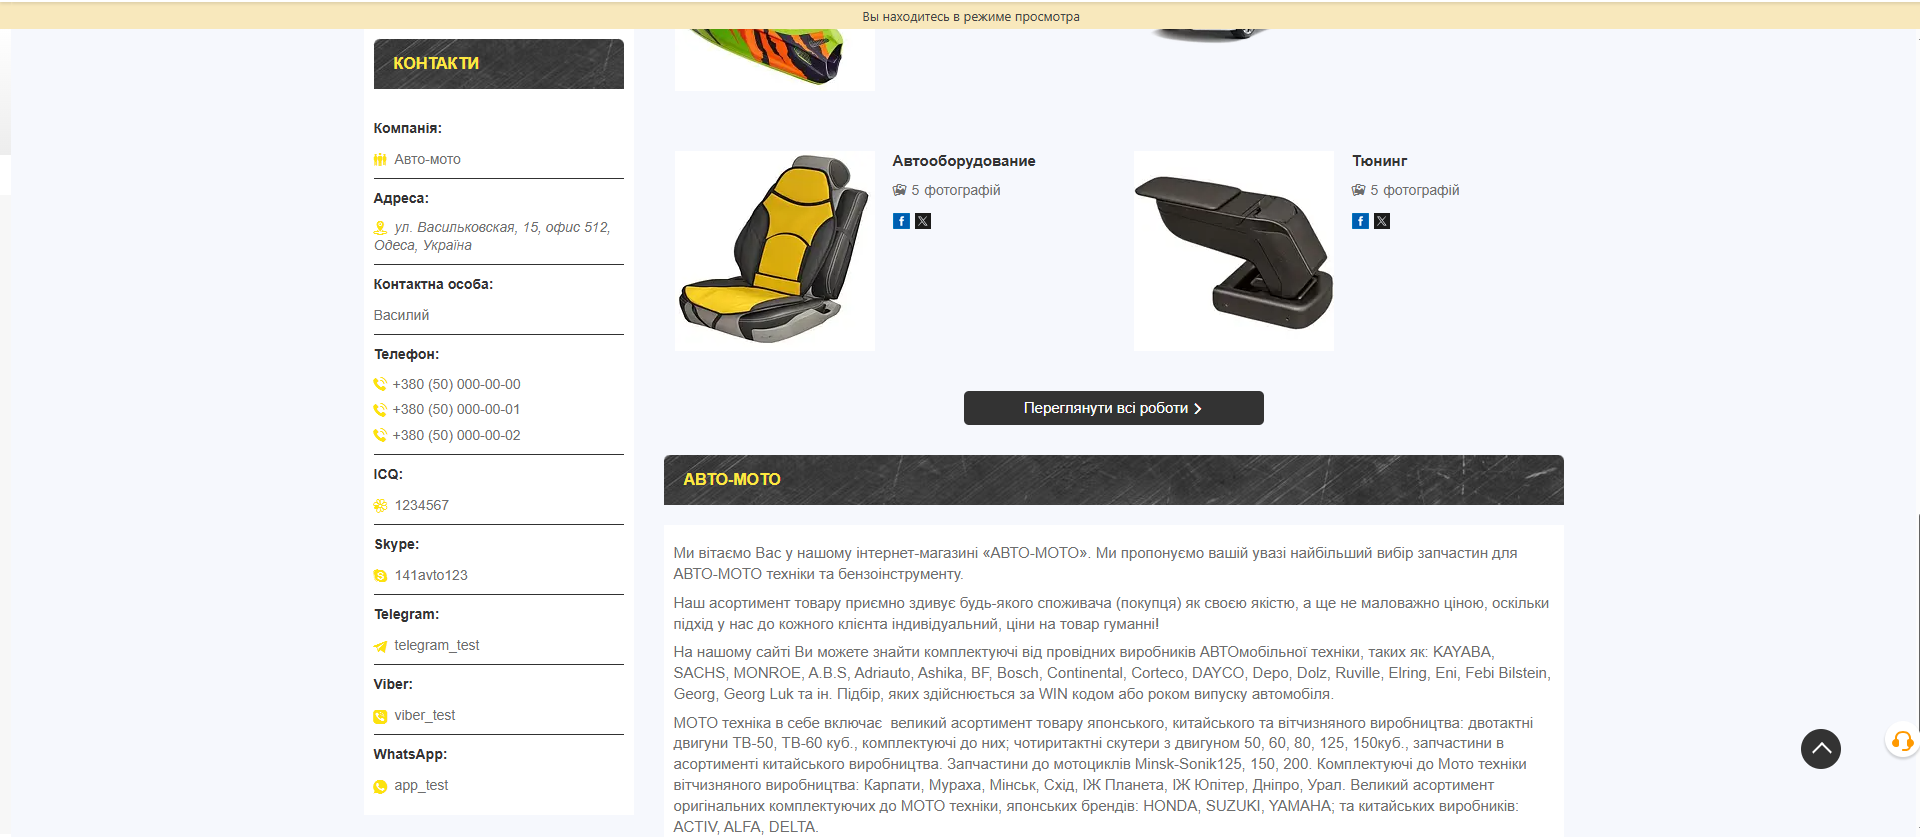The image size is (1920, 837).
Task: Call phone number +380 (50) 000-00-02
Action: [456, 435]
